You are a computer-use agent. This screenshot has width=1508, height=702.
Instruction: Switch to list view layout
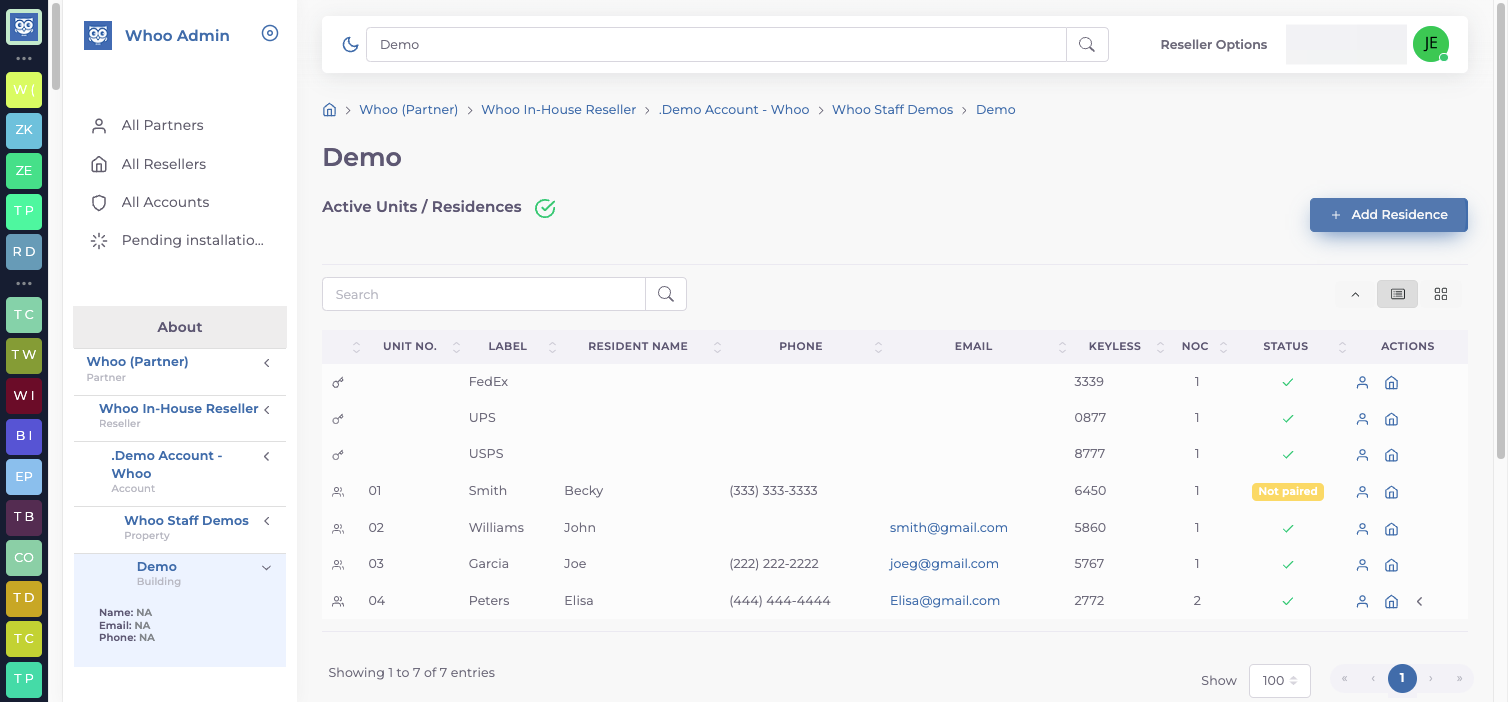coord(1398,294)
